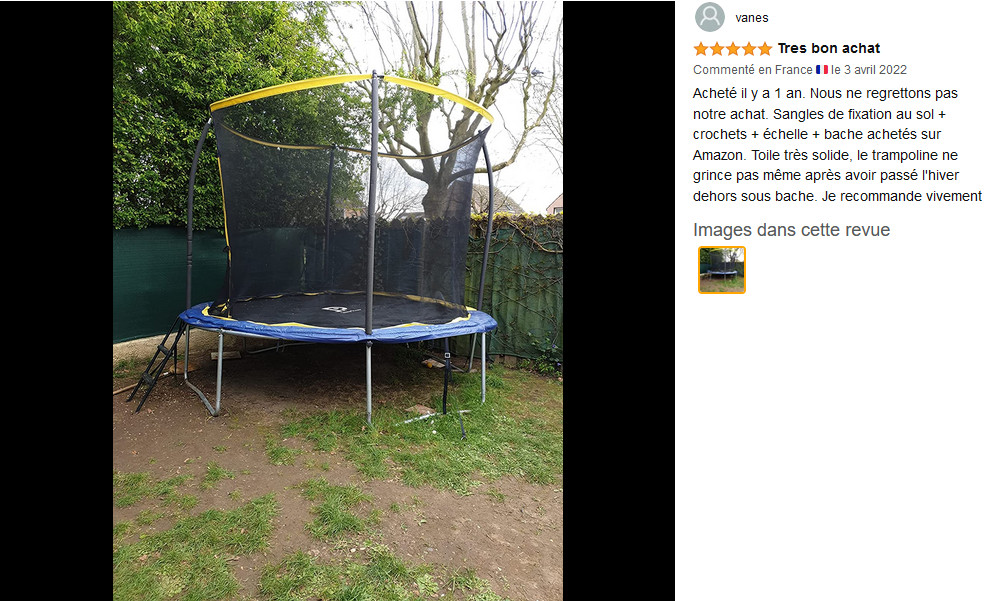This screenshot has height=601, width=995.
Task: Click the date le 3 avril 2022
Action: pyautogui.click(x=869, y=70)
